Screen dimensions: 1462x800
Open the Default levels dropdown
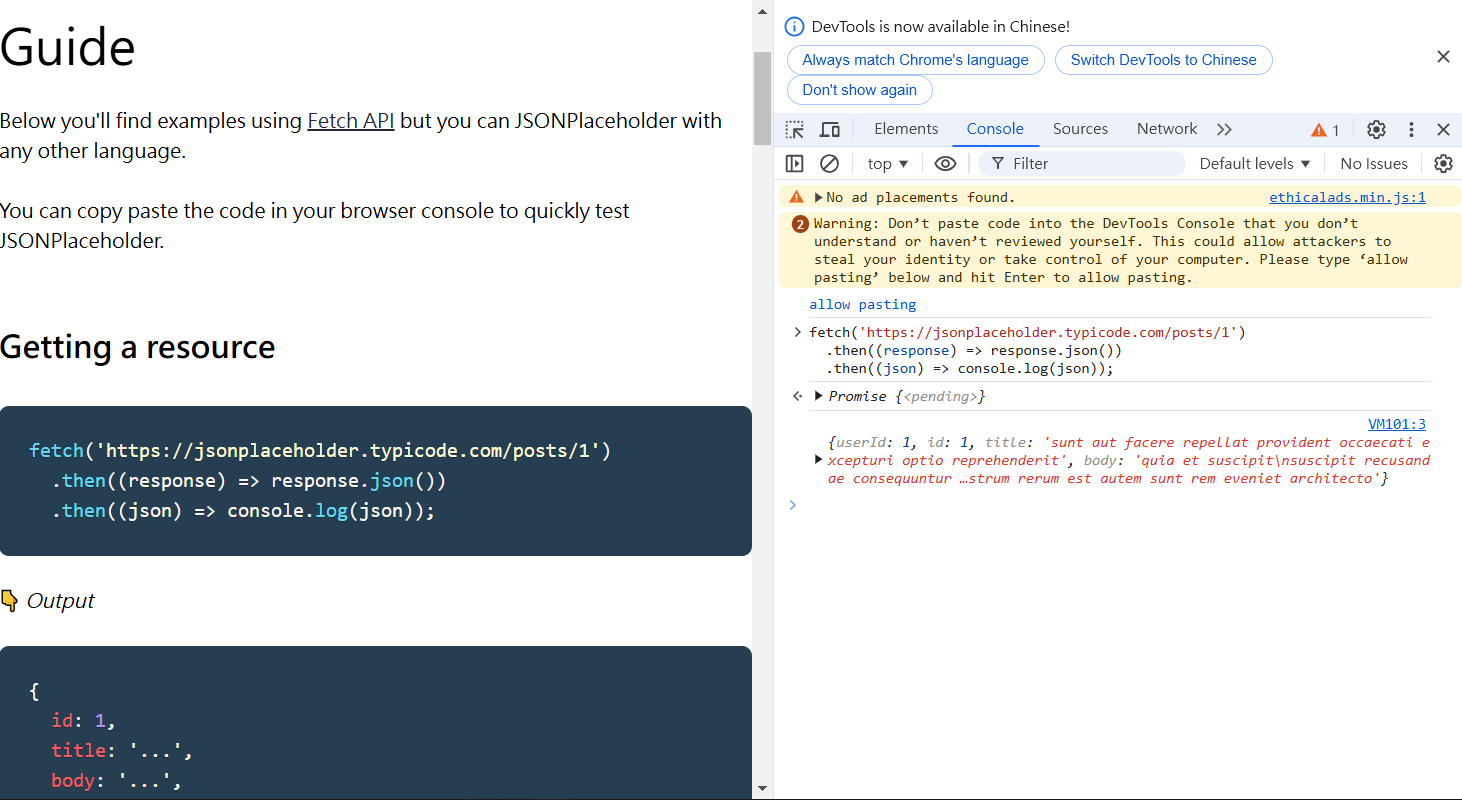pyautogui.click(x=1254, y=163)
